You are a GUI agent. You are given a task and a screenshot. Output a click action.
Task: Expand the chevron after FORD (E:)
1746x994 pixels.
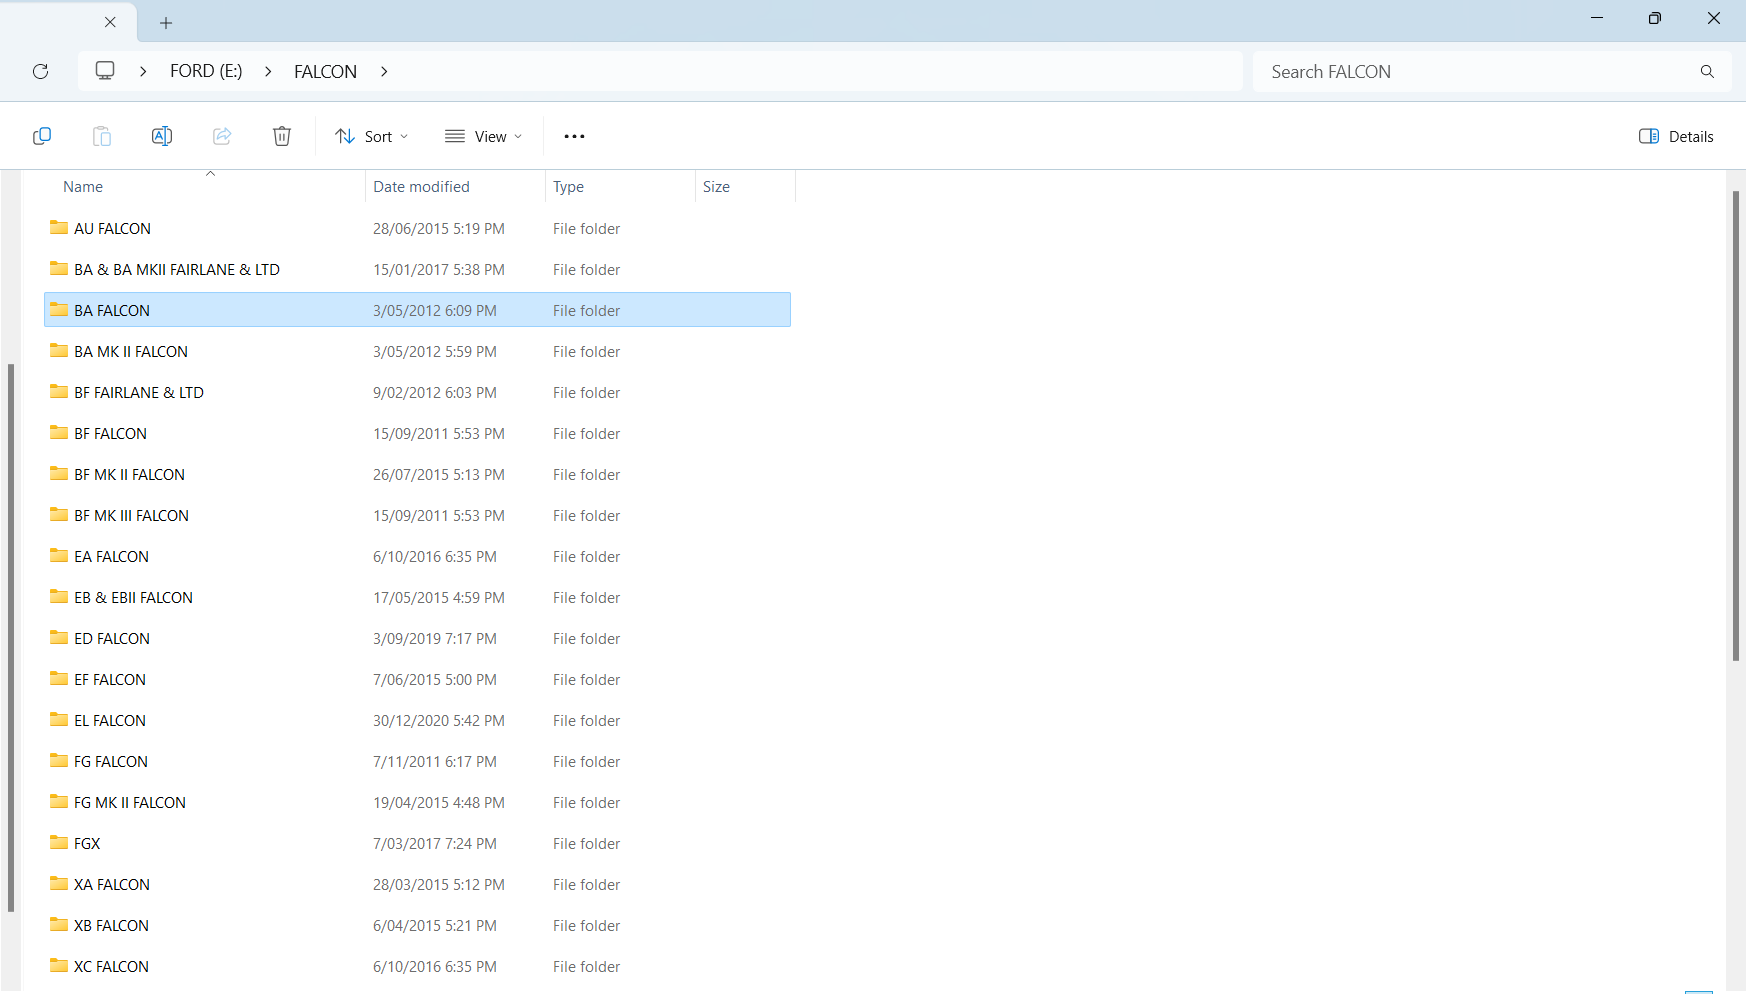268,71
